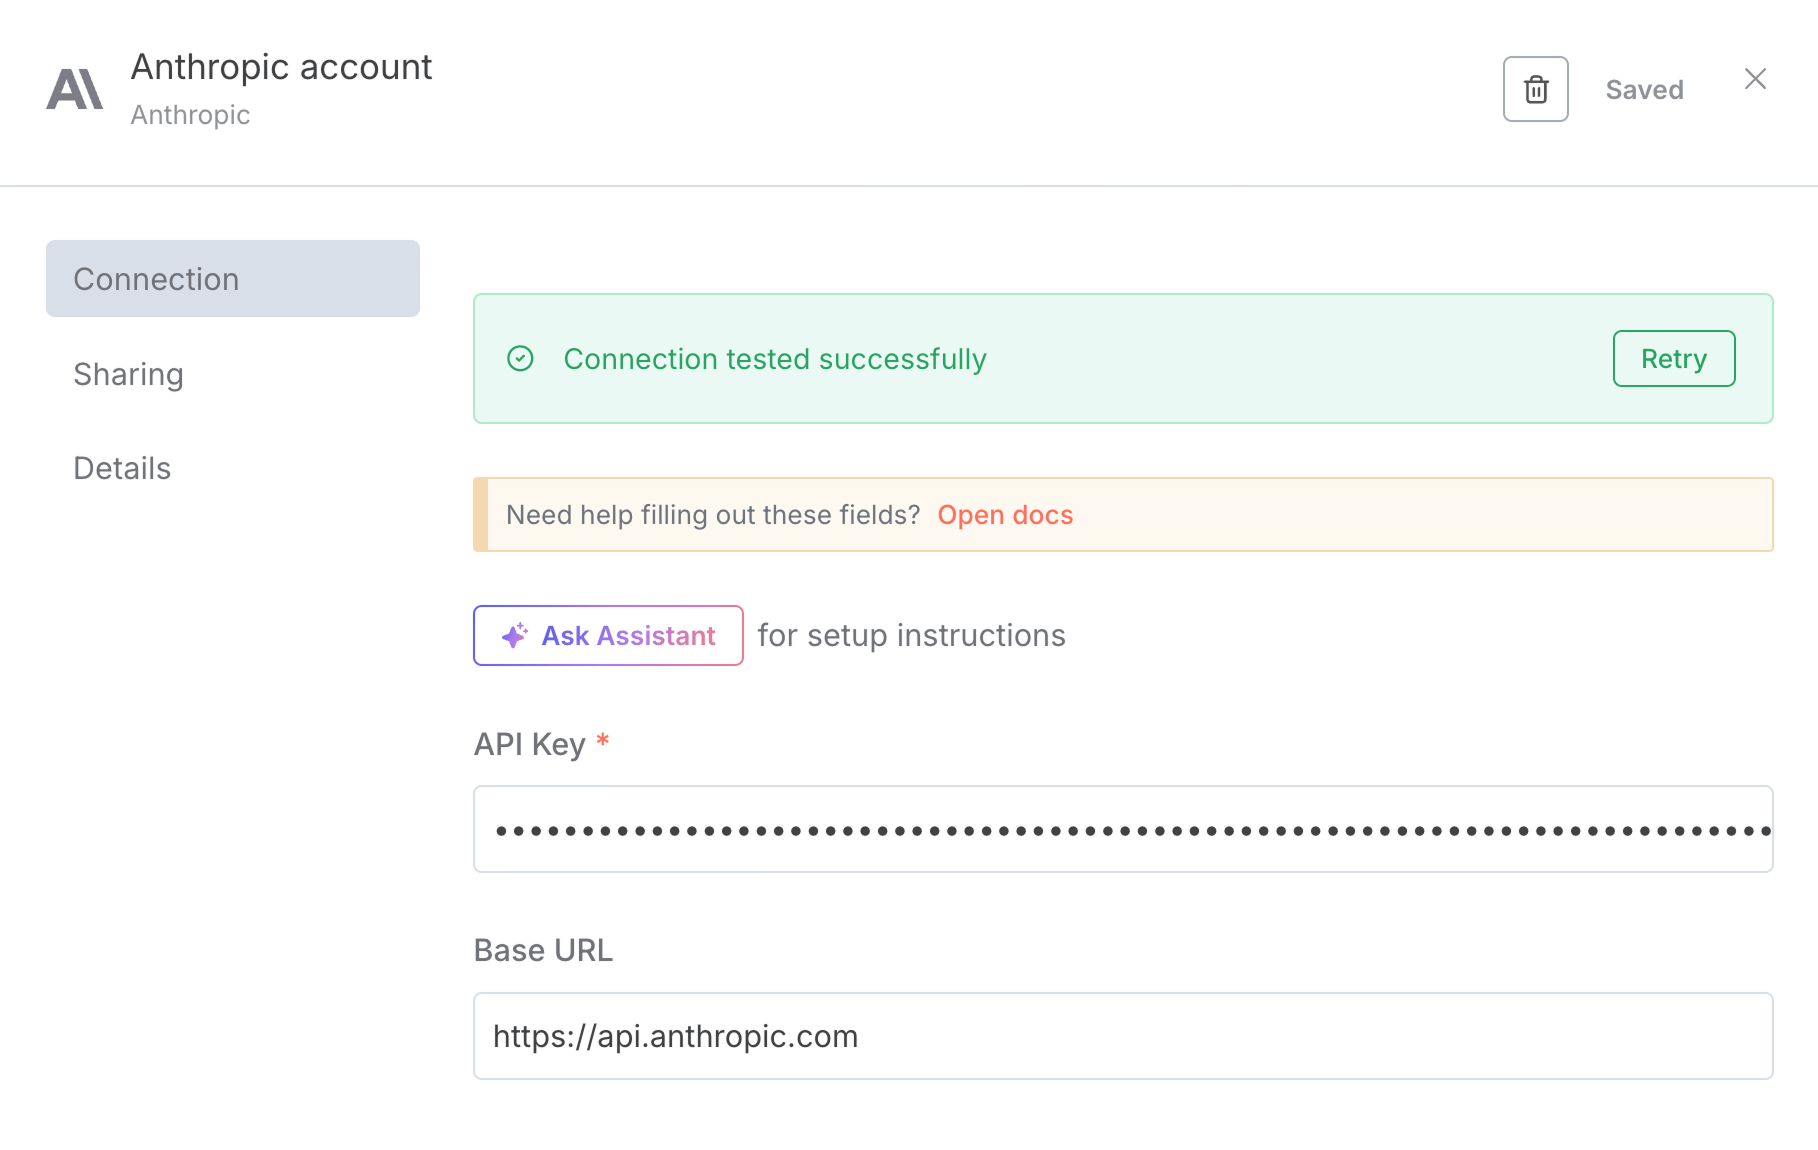This screenshot has width=1818, height=1150.
Task: Click the "Anthropic" subtitle text
Action: [x=190, y=115]
